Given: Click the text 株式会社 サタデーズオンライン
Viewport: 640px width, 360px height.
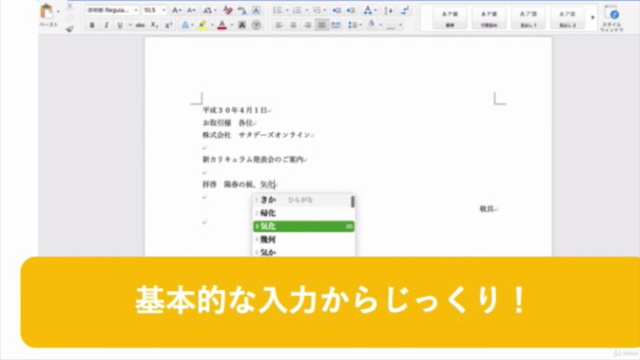Looking at the screenshot, I should tap(256, 135).
